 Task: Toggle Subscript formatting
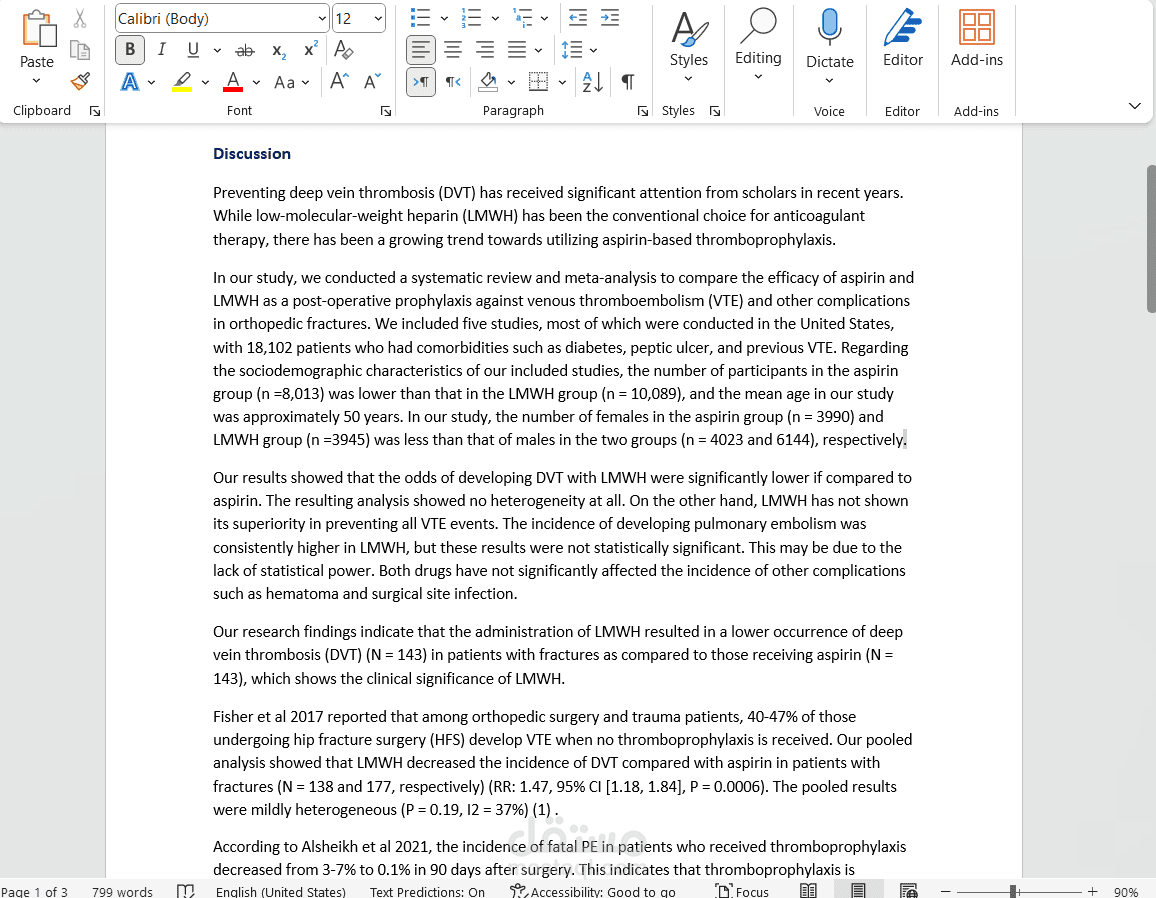point(279,50)
